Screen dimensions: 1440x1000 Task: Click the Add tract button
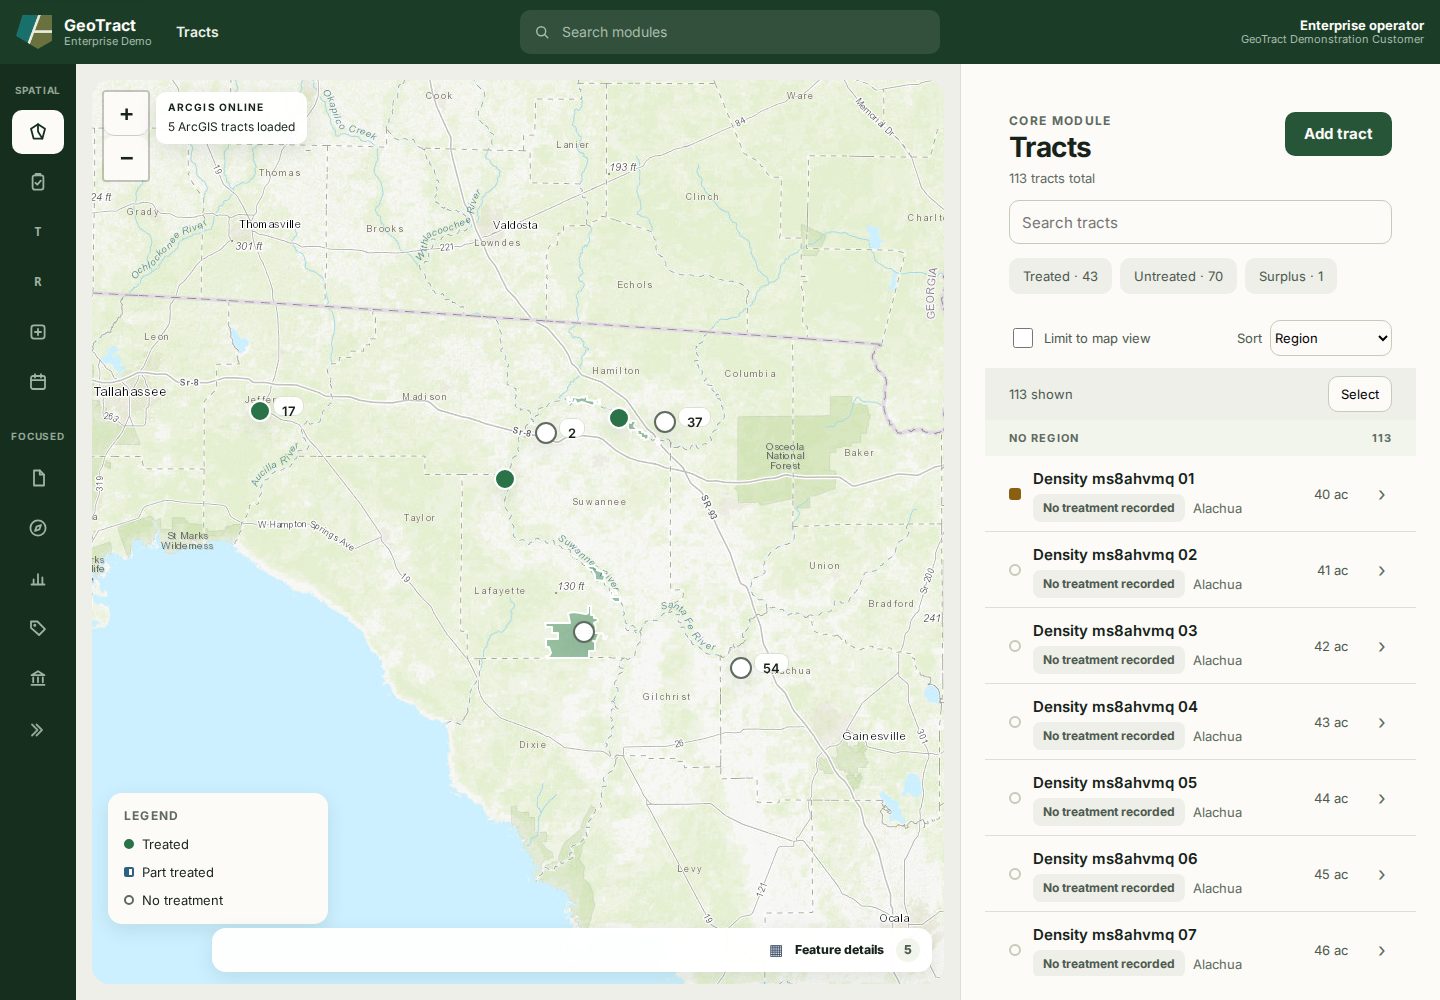(x=1338, y=134)
